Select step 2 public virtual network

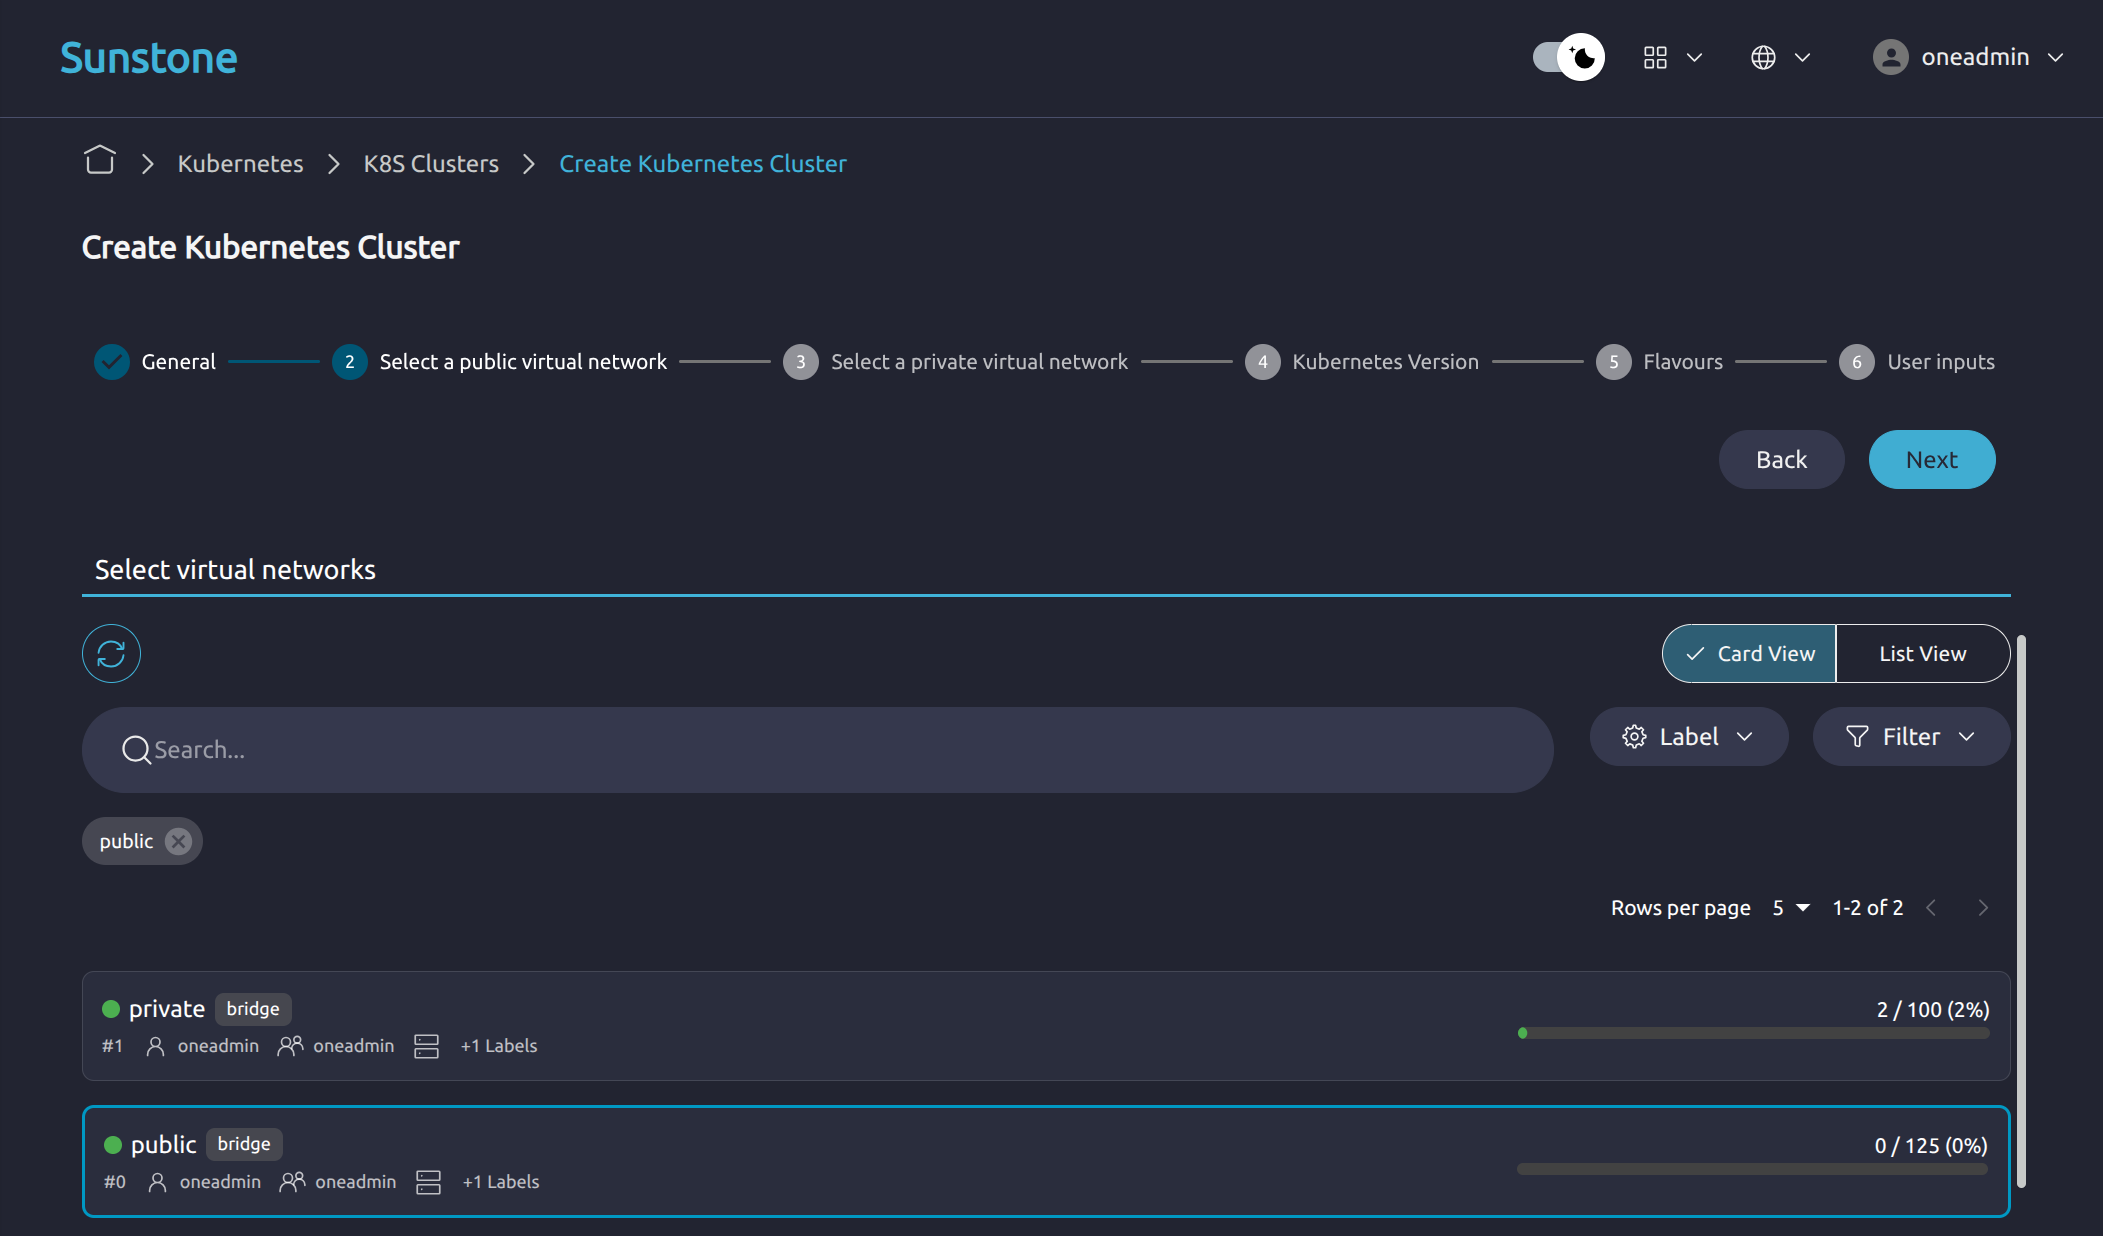pyautogui.click(x=500, y=362)
